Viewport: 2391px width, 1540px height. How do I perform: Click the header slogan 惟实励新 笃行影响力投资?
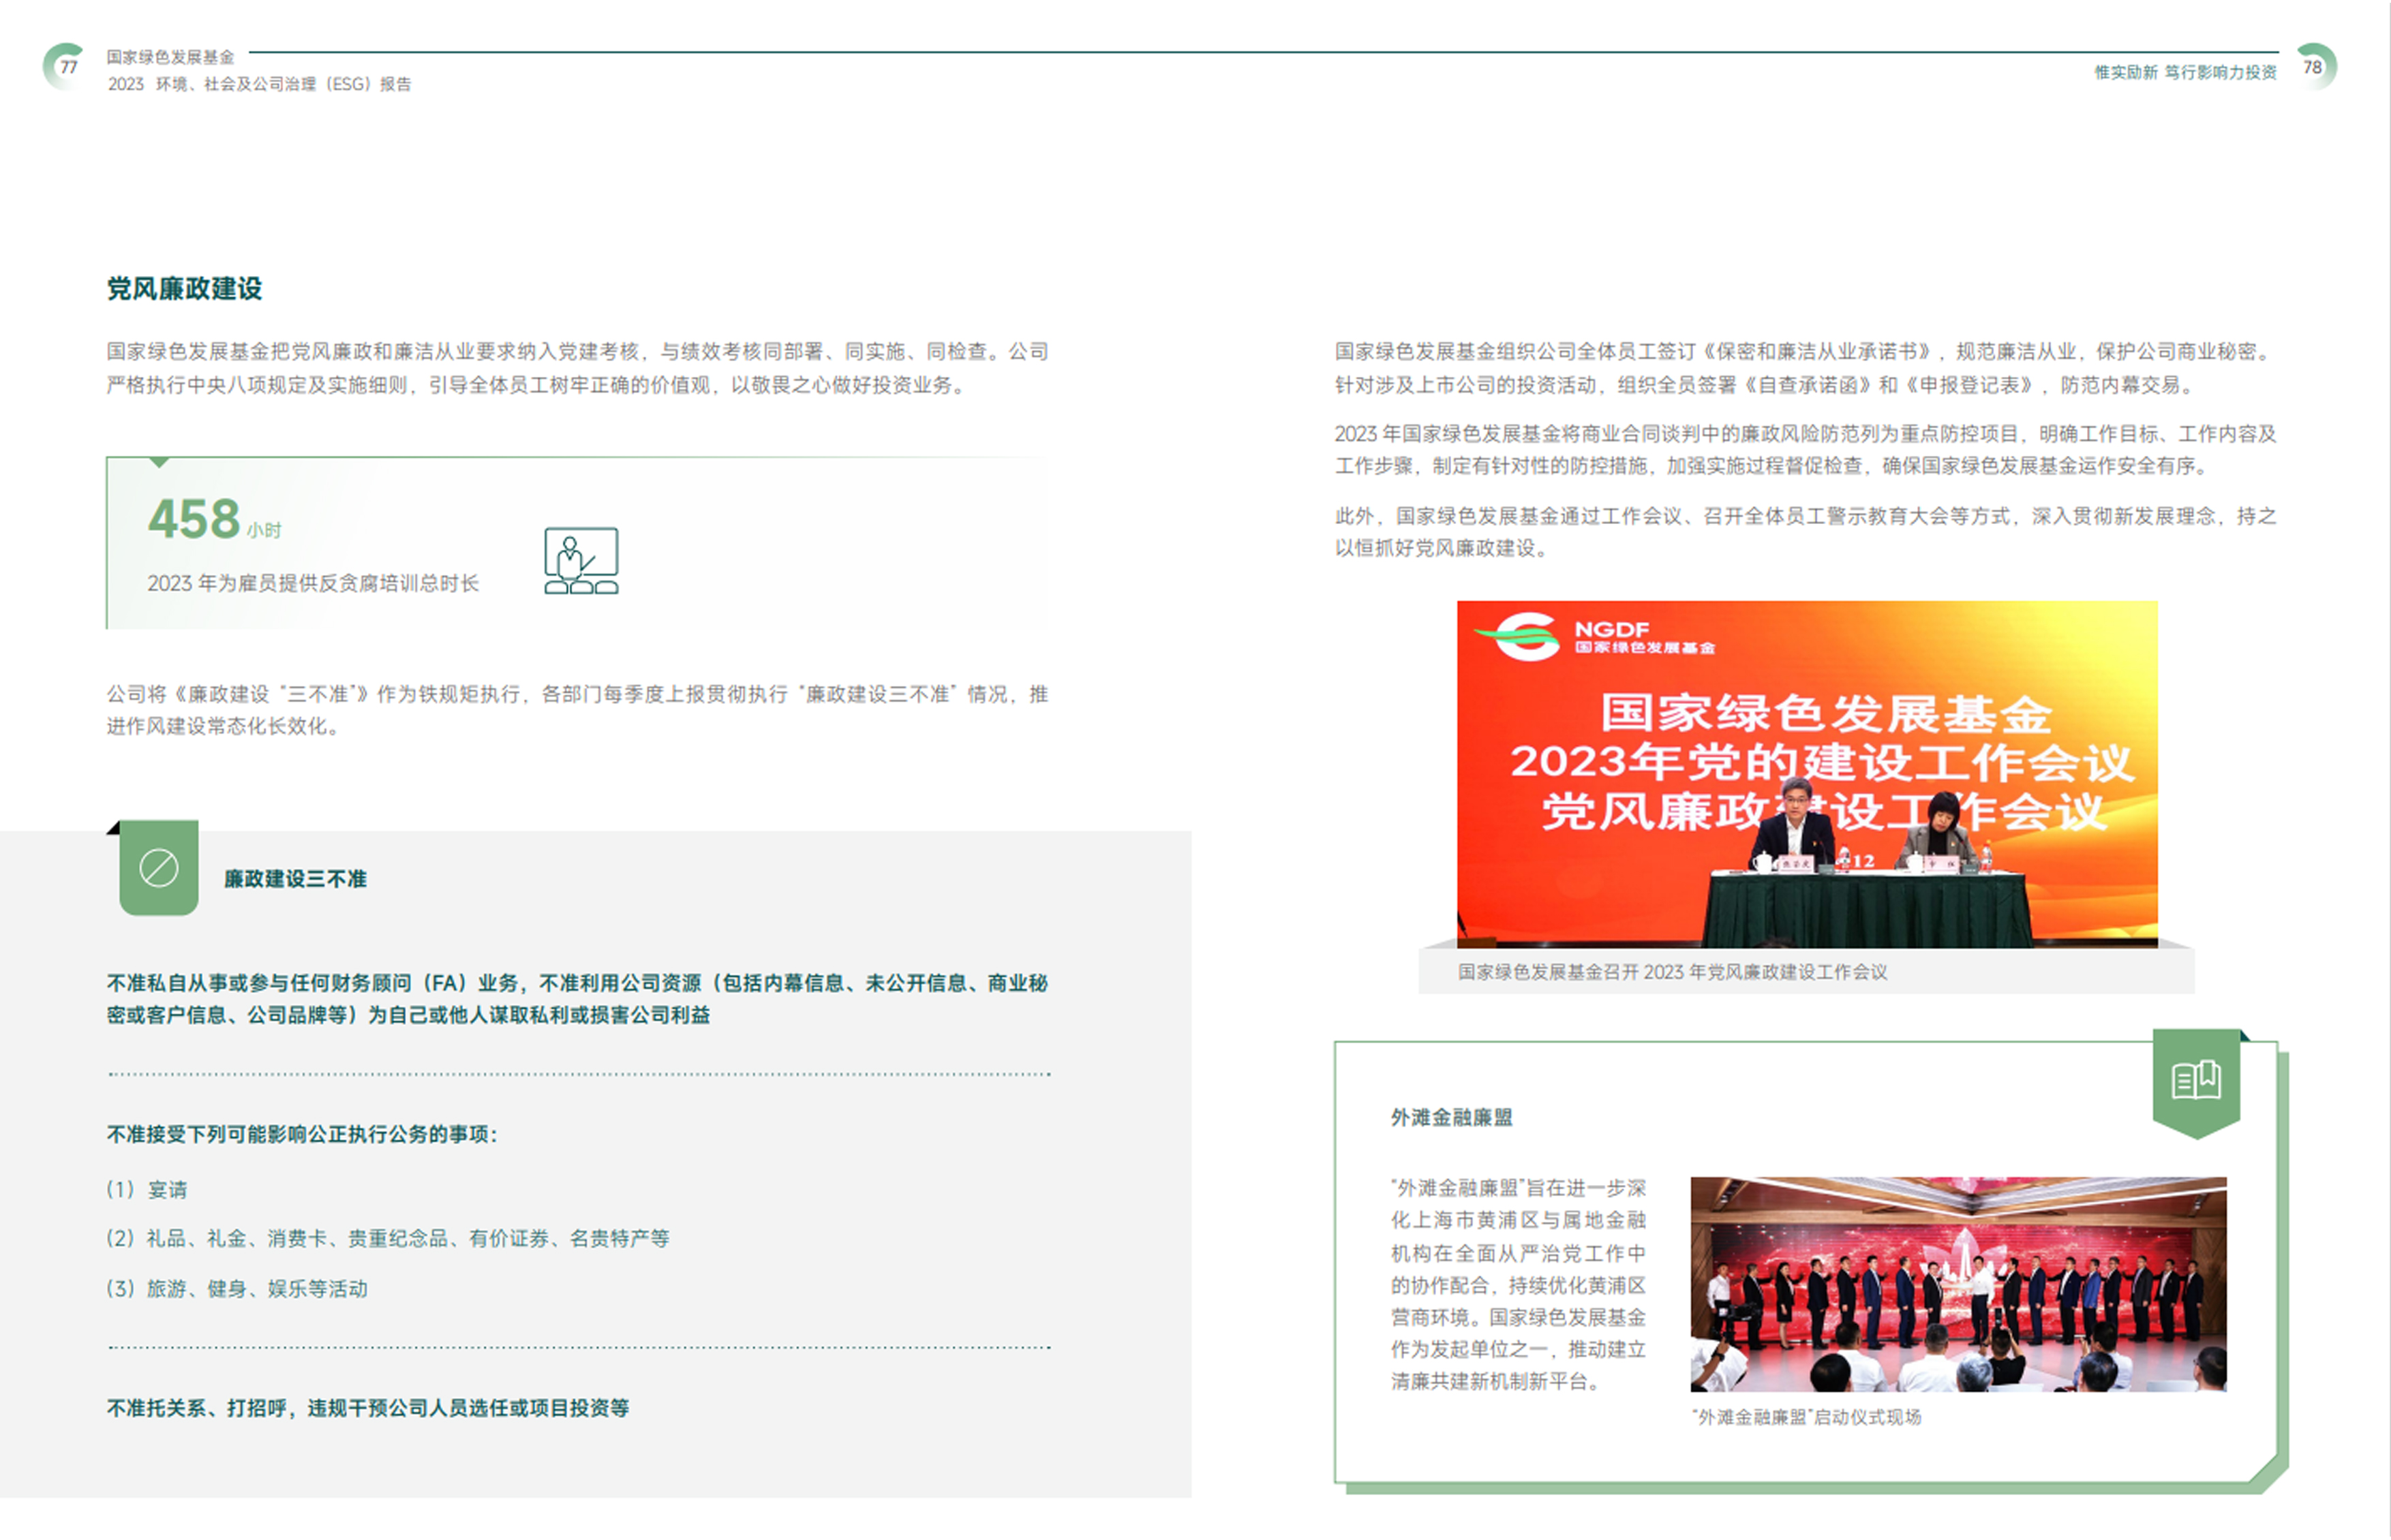tap(2185, 72)
